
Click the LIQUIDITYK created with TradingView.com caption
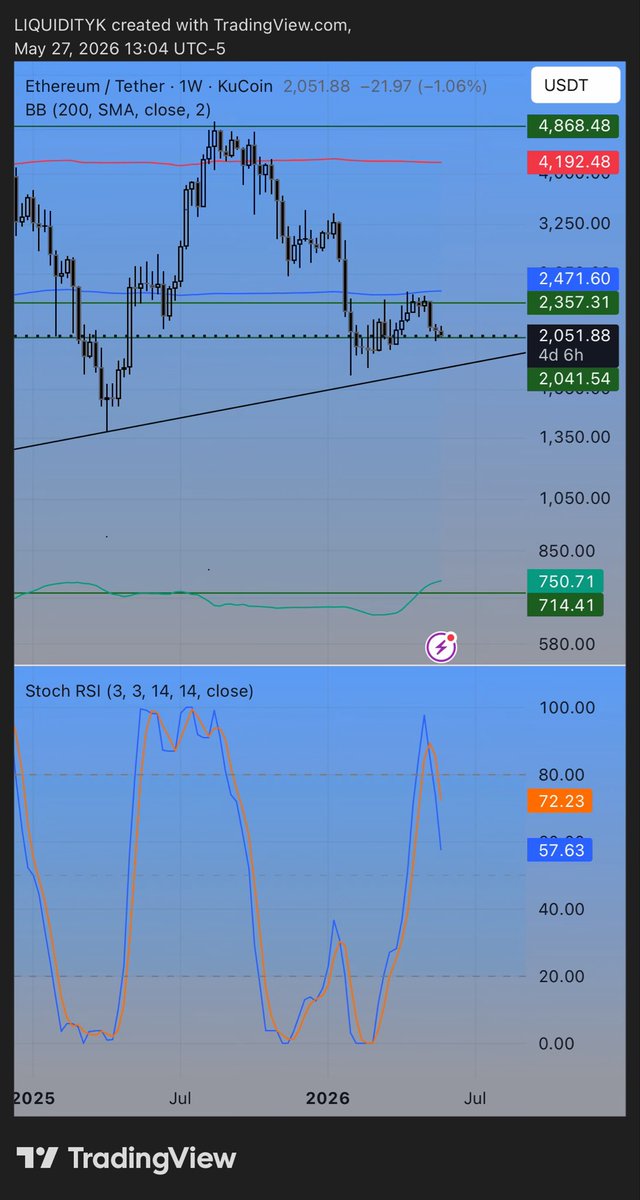(183, 25)
